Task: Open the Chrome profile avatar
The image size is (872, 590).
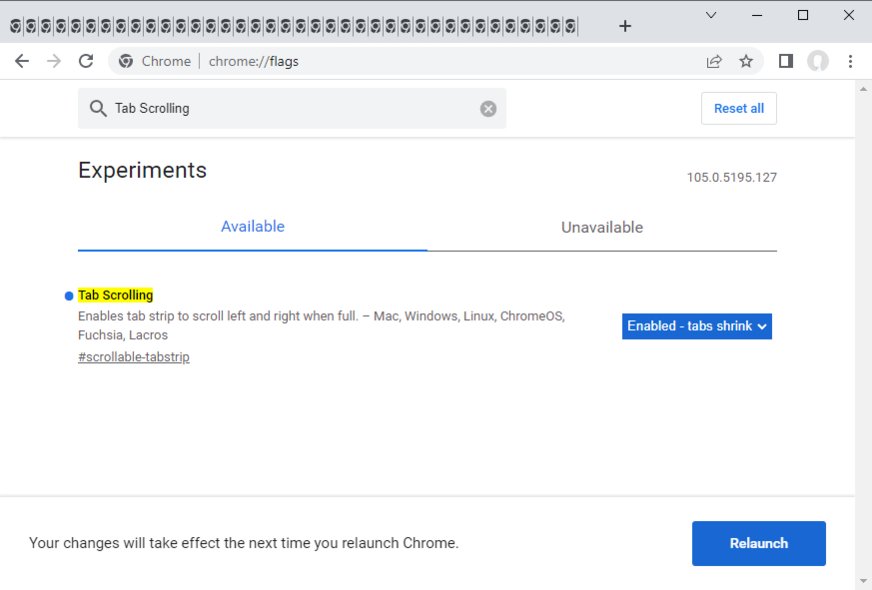Action: [x=818, y=61]
